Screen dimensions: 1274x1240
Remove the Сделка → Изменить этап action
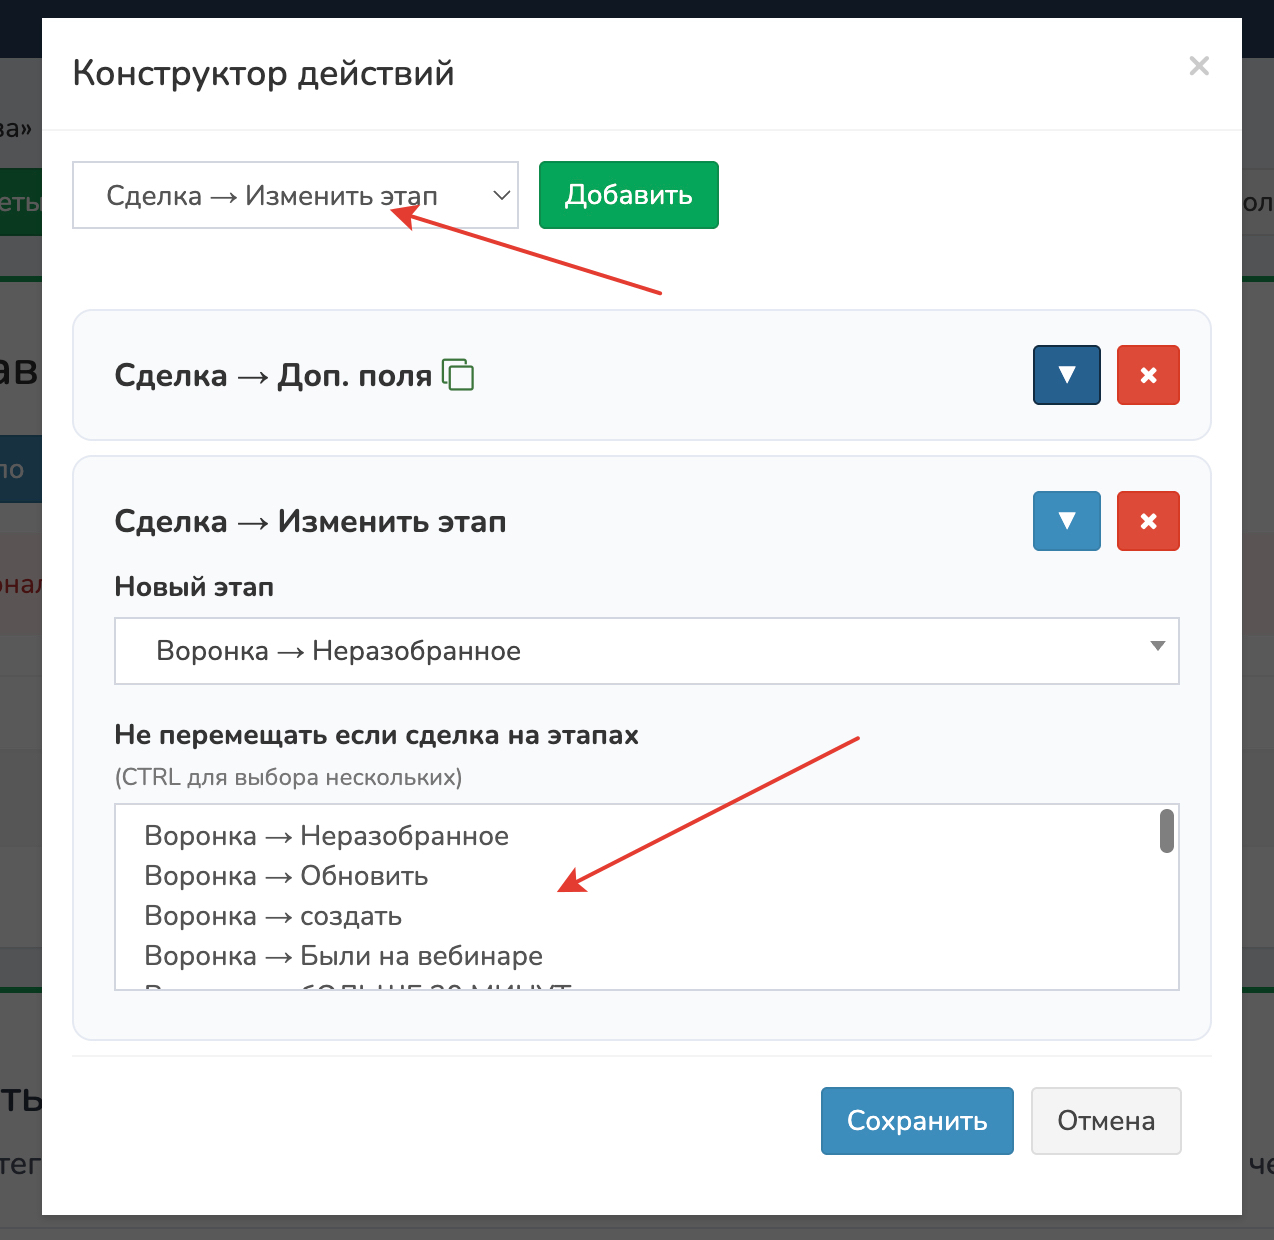[1148, 521]
